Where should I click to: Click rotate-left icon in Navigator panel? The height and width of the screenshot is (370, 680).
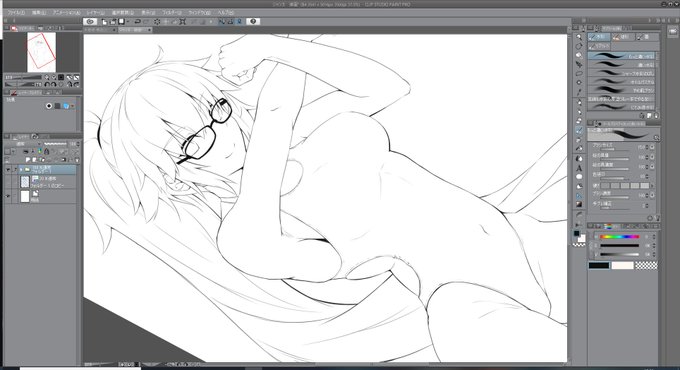(47, 84)
